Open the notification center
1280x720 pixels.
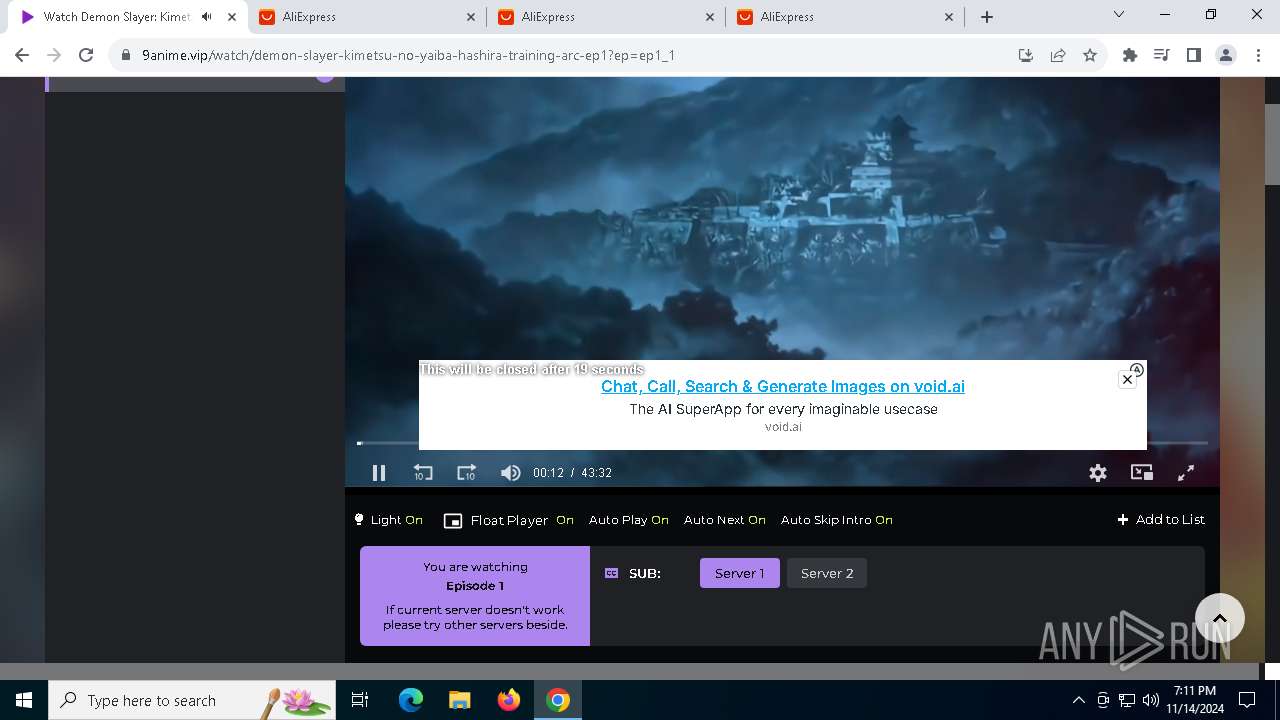[1247, 700]
